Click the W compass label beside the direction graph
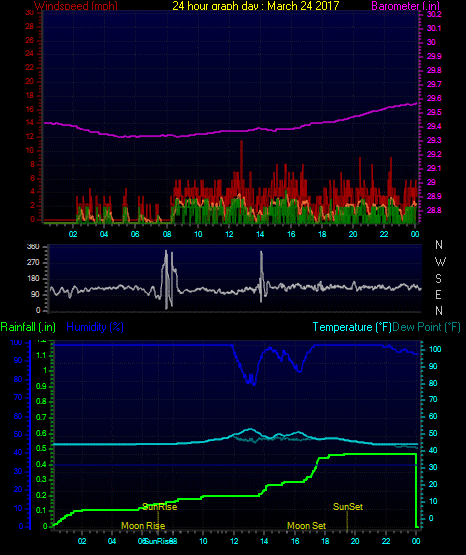Viewport: 466px width, 555px height. coord(440,262)
